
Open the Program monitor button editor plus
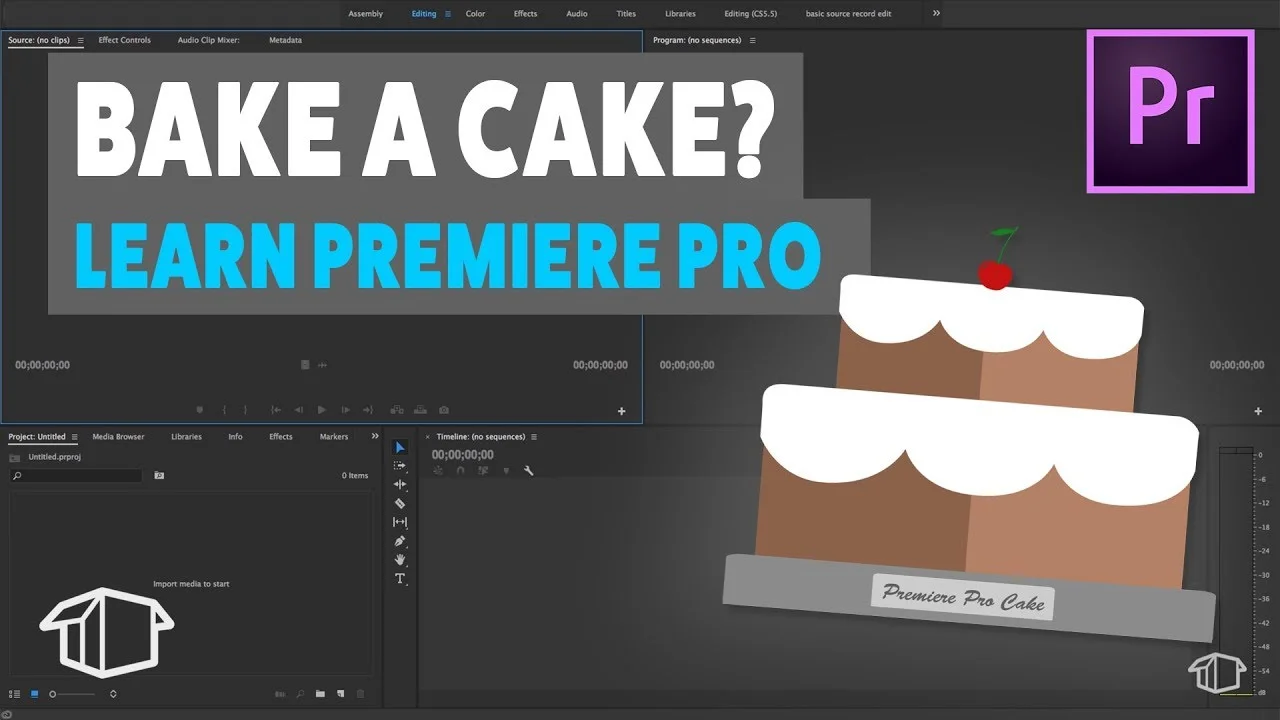(x=1258, y=411)
